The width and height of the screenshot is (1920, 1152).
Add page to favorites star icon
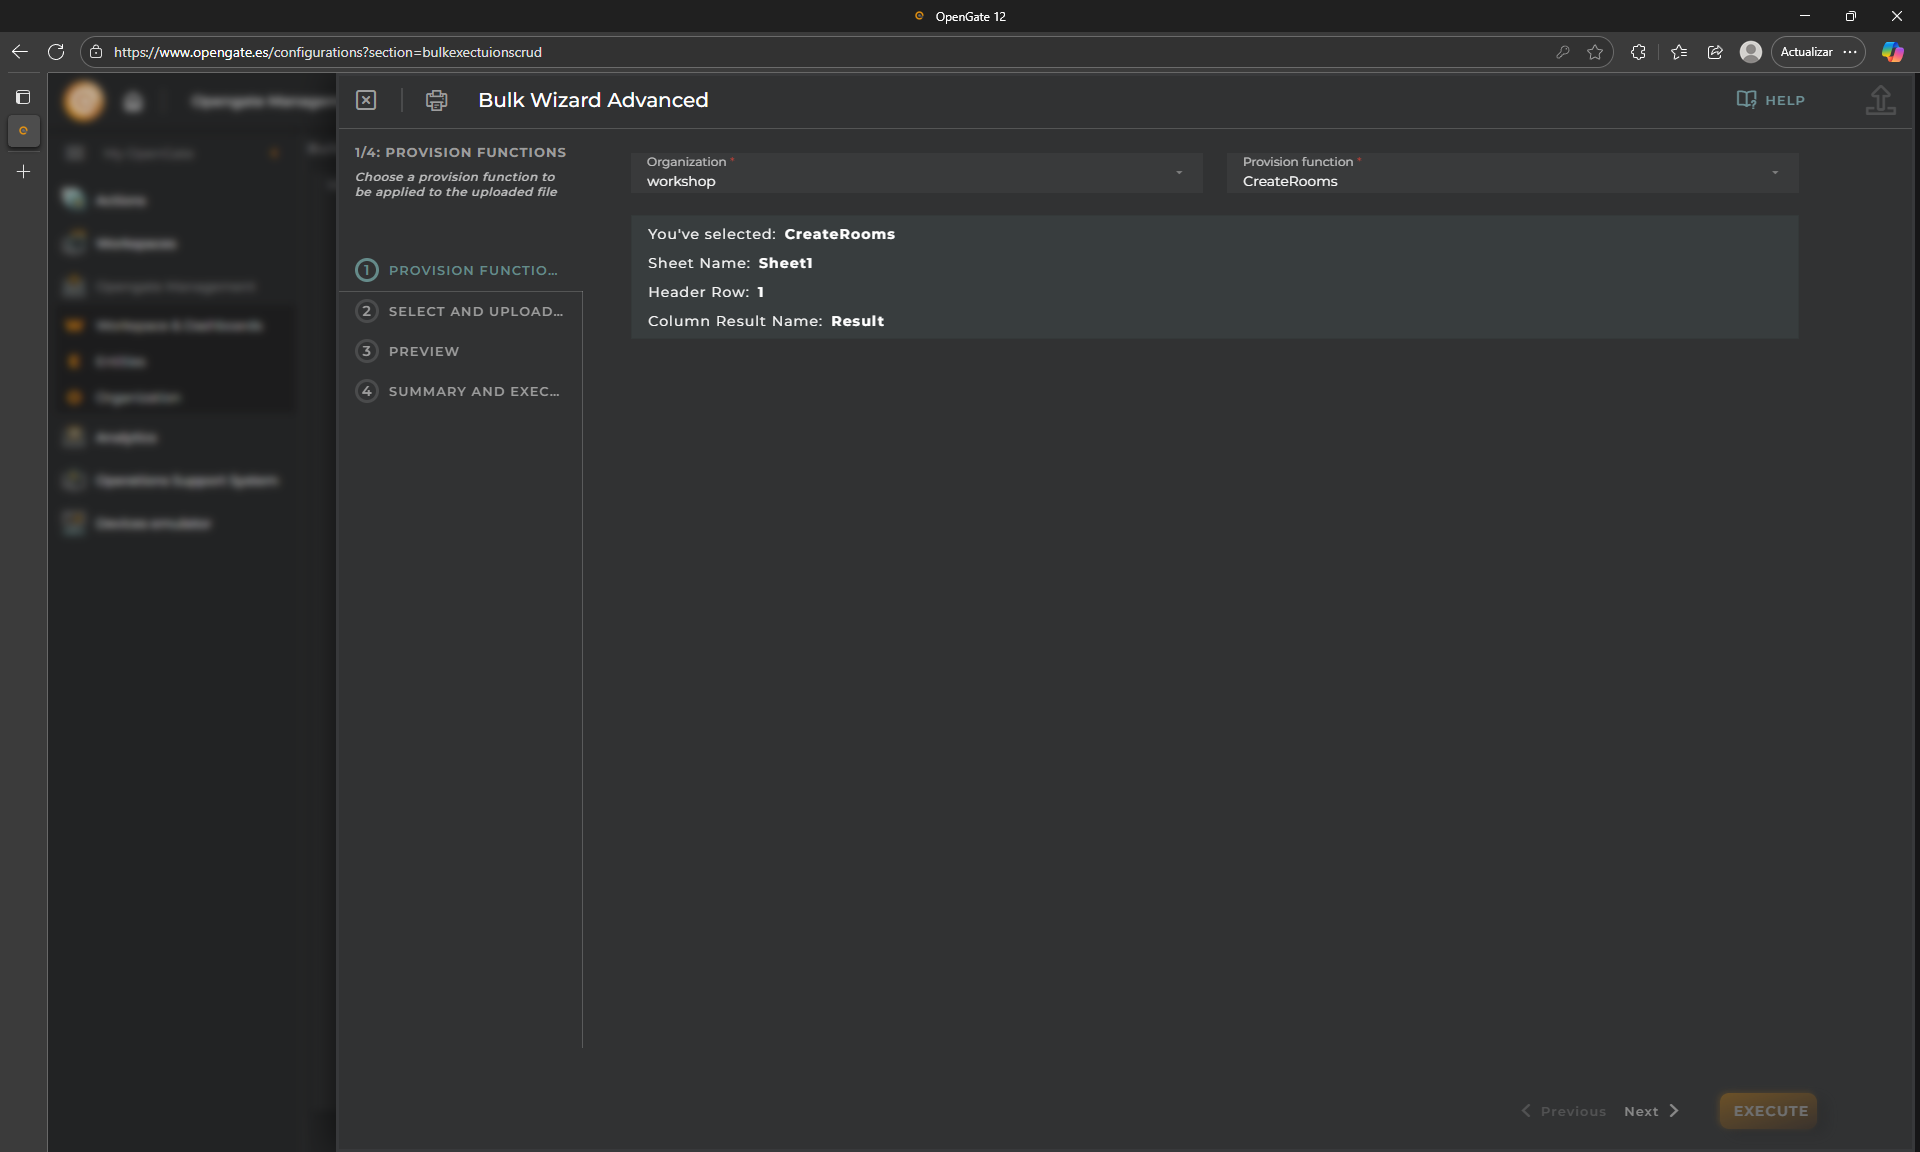(x=1595, y=52)
